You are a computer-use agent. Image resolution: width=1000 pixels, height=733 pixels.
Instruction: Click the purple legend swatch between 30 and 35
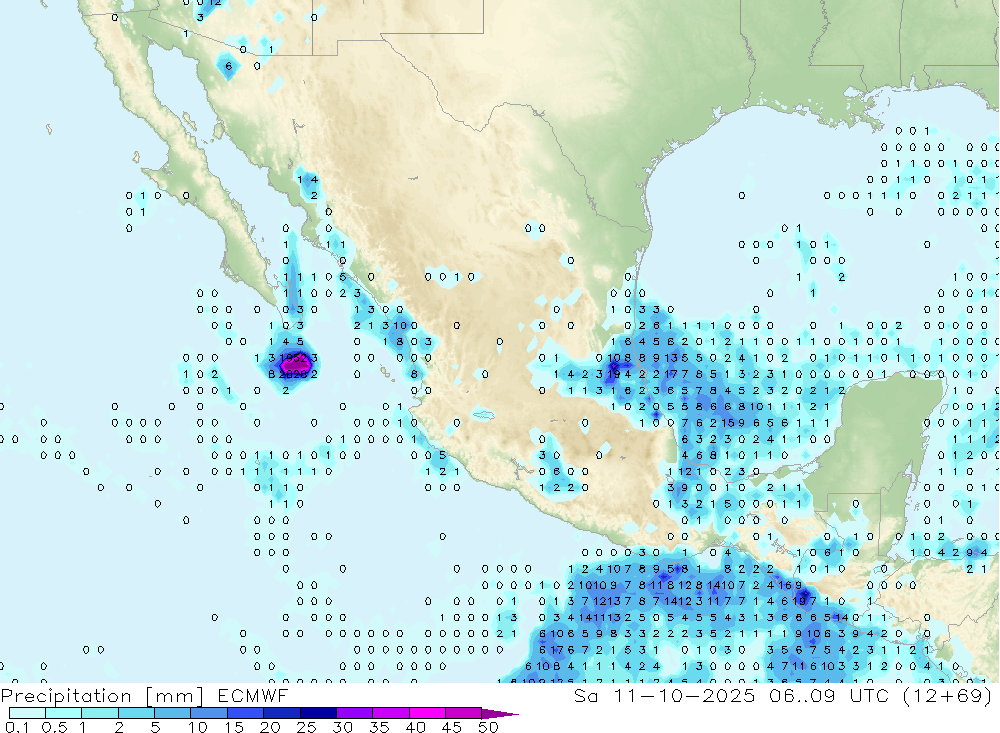[x=355, y=713]
